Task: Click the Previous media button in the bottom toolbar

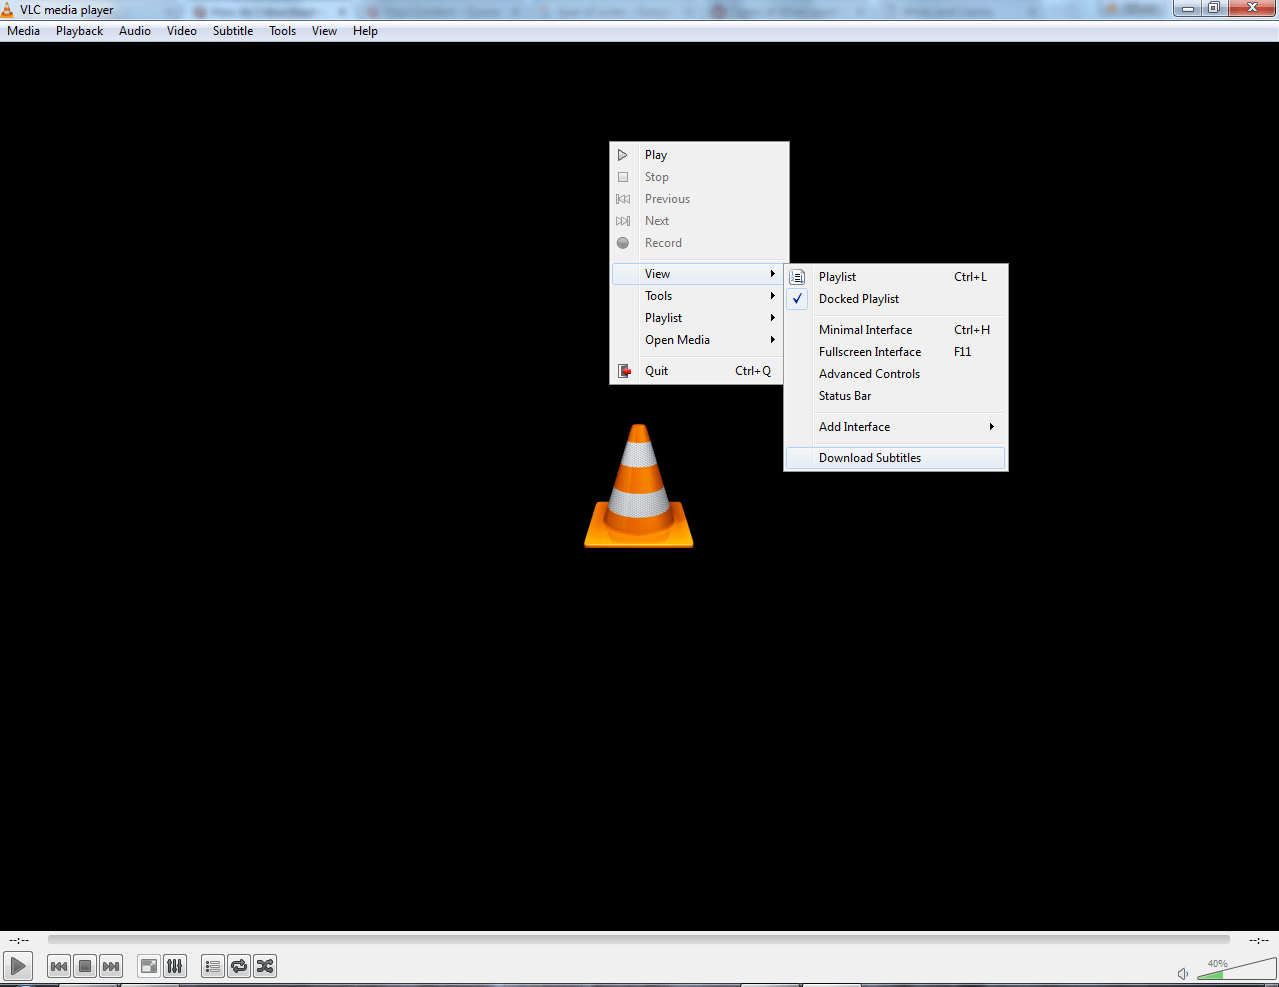Action: pyautogui.click(x=59, y=966)
